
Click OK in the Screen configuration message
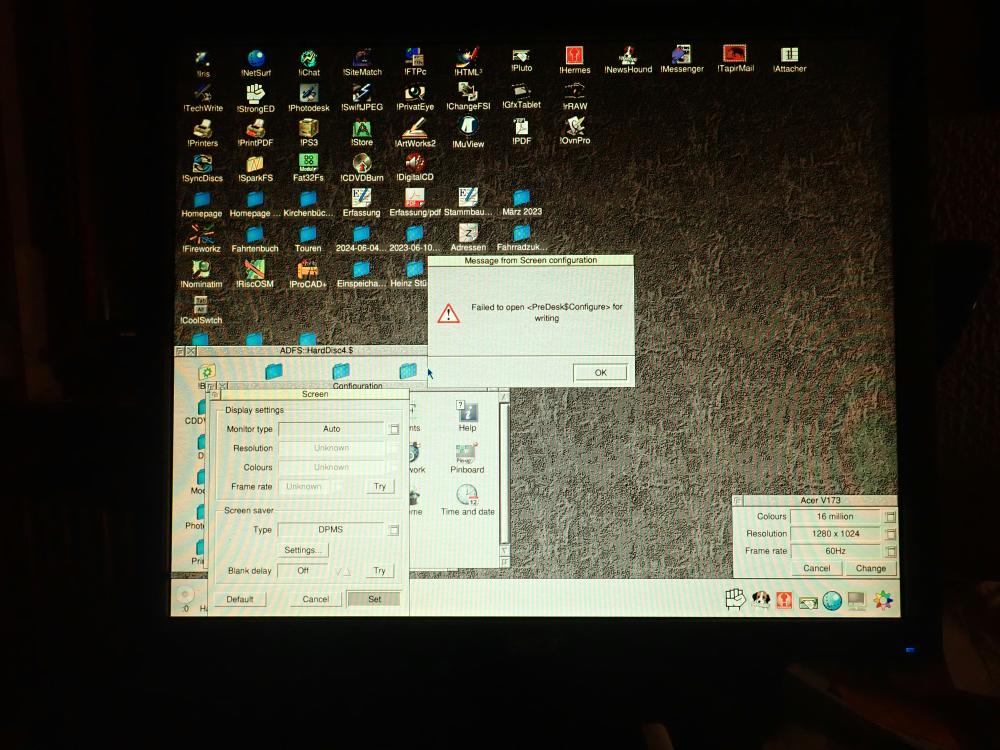[600, 372]
